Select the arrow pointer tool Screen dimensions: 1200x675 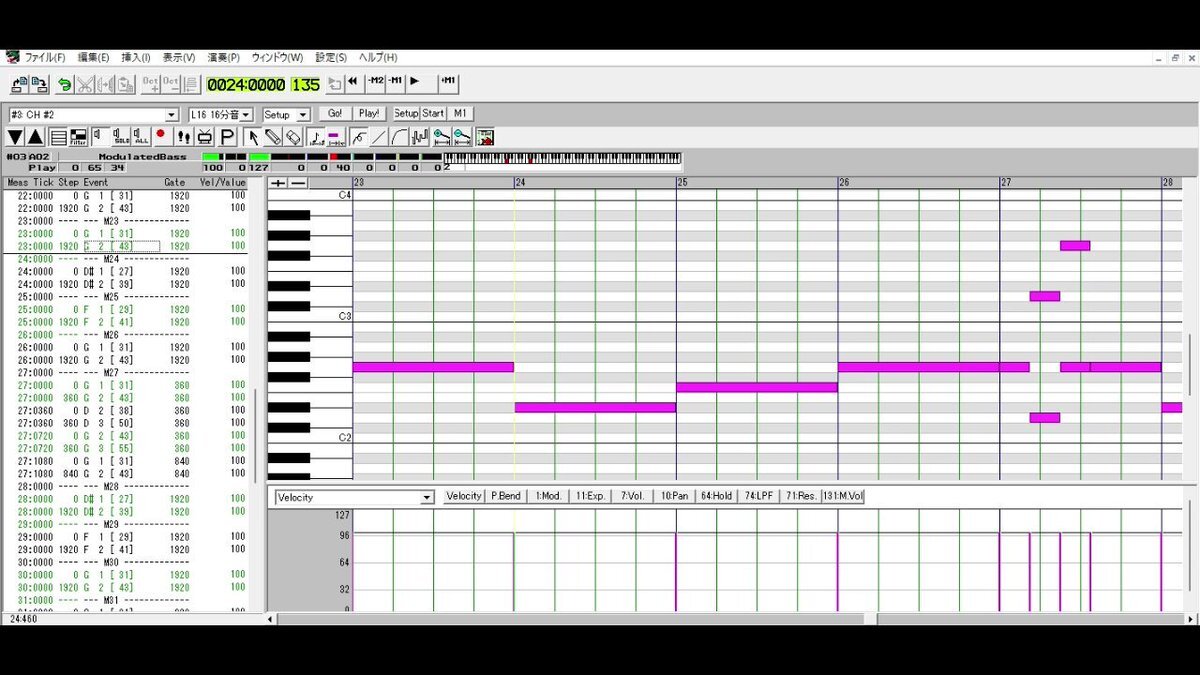pyautogui.click(x=253, y=136)
